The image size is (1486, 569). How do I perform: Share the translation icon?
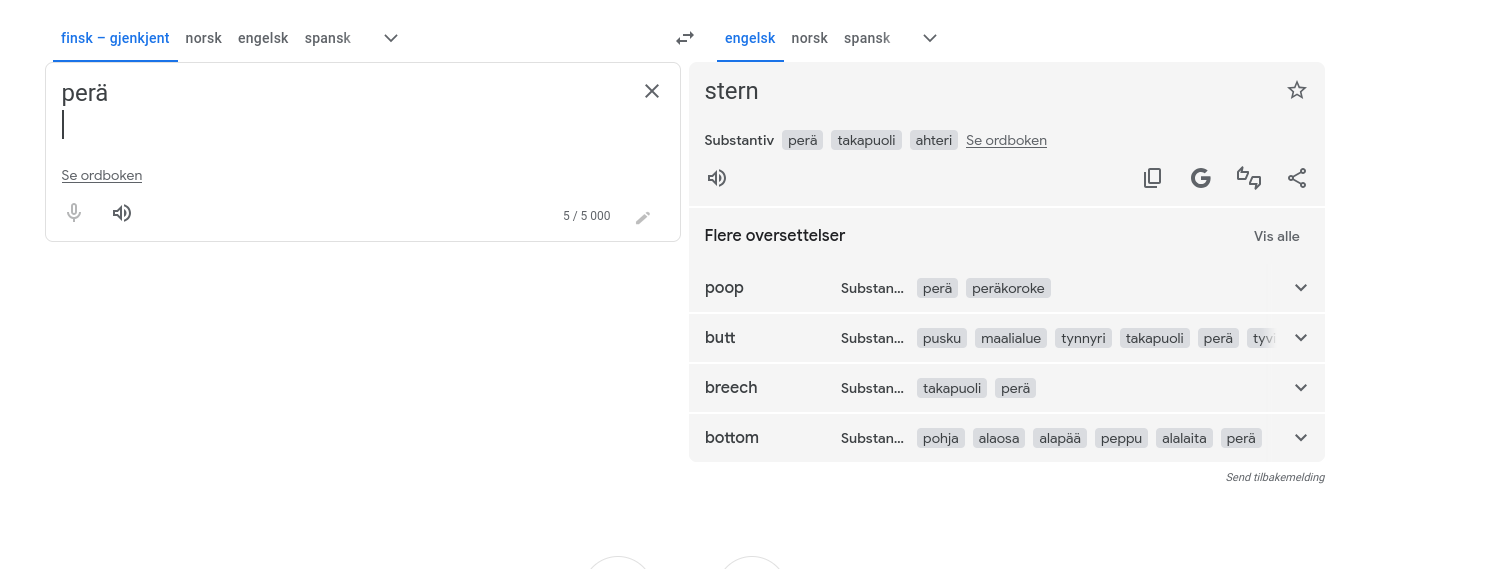point(1297,178)
